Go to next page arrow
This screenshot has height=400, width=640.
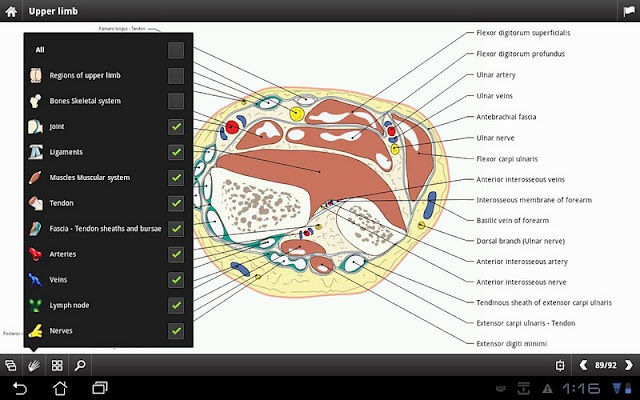pyautogui.click(x=629, y=365)
